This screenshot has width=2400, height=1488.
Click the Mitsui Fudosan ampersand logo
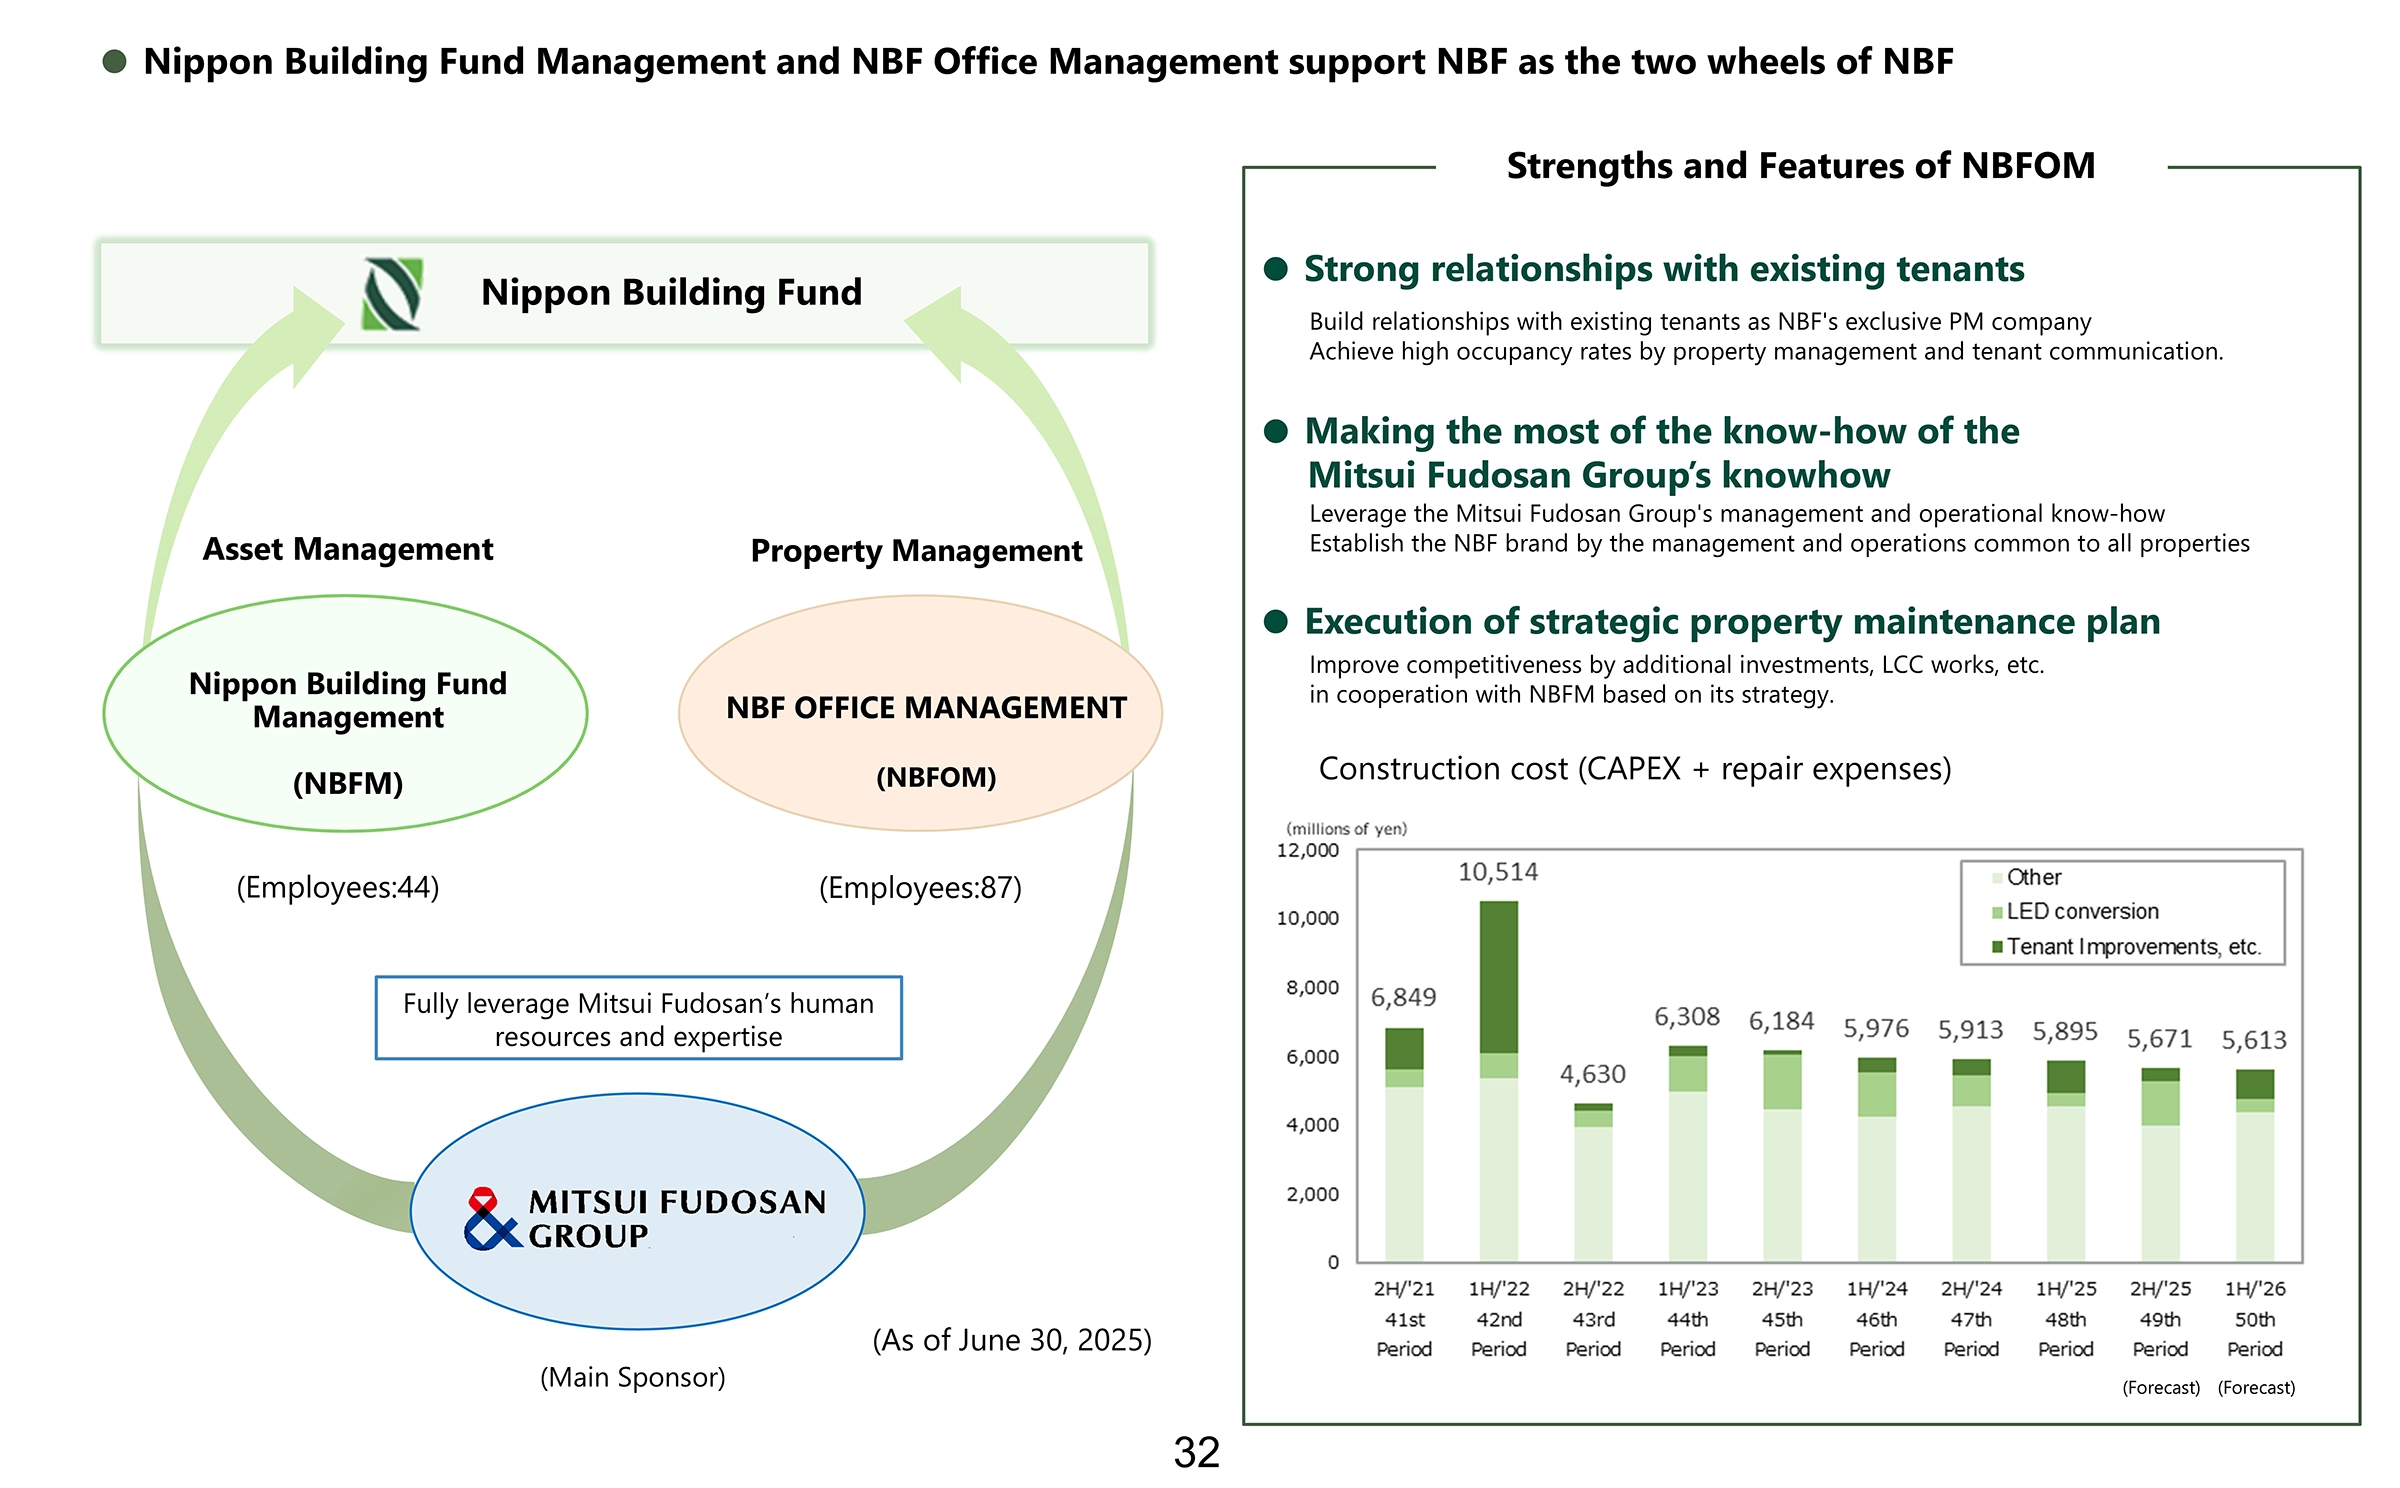tap(490, 1220)
